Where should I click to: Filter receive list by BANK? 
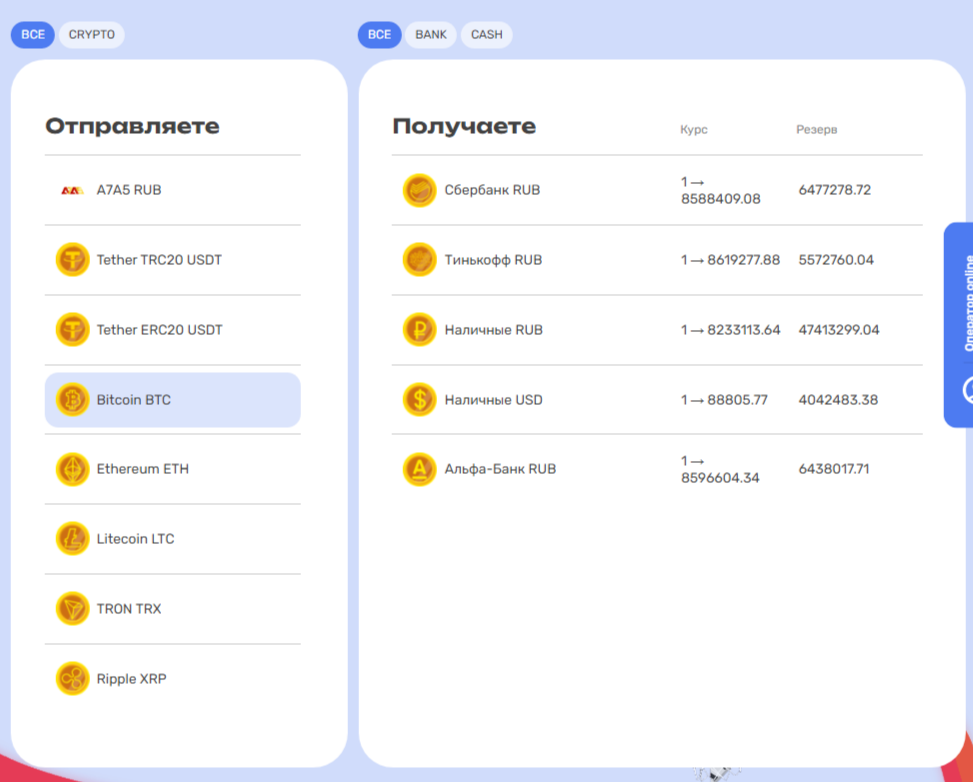point(431,35)
